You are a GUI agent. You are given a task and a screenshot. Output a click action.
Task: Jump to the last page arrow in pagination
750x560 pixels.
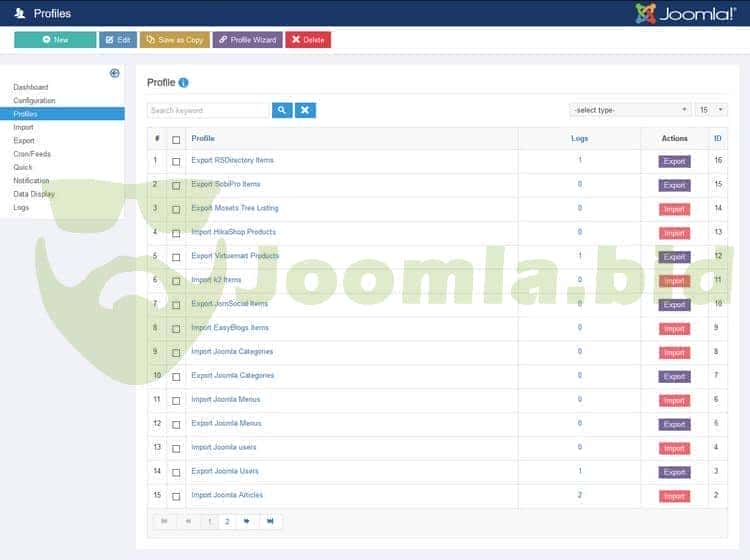pos(270,521)
